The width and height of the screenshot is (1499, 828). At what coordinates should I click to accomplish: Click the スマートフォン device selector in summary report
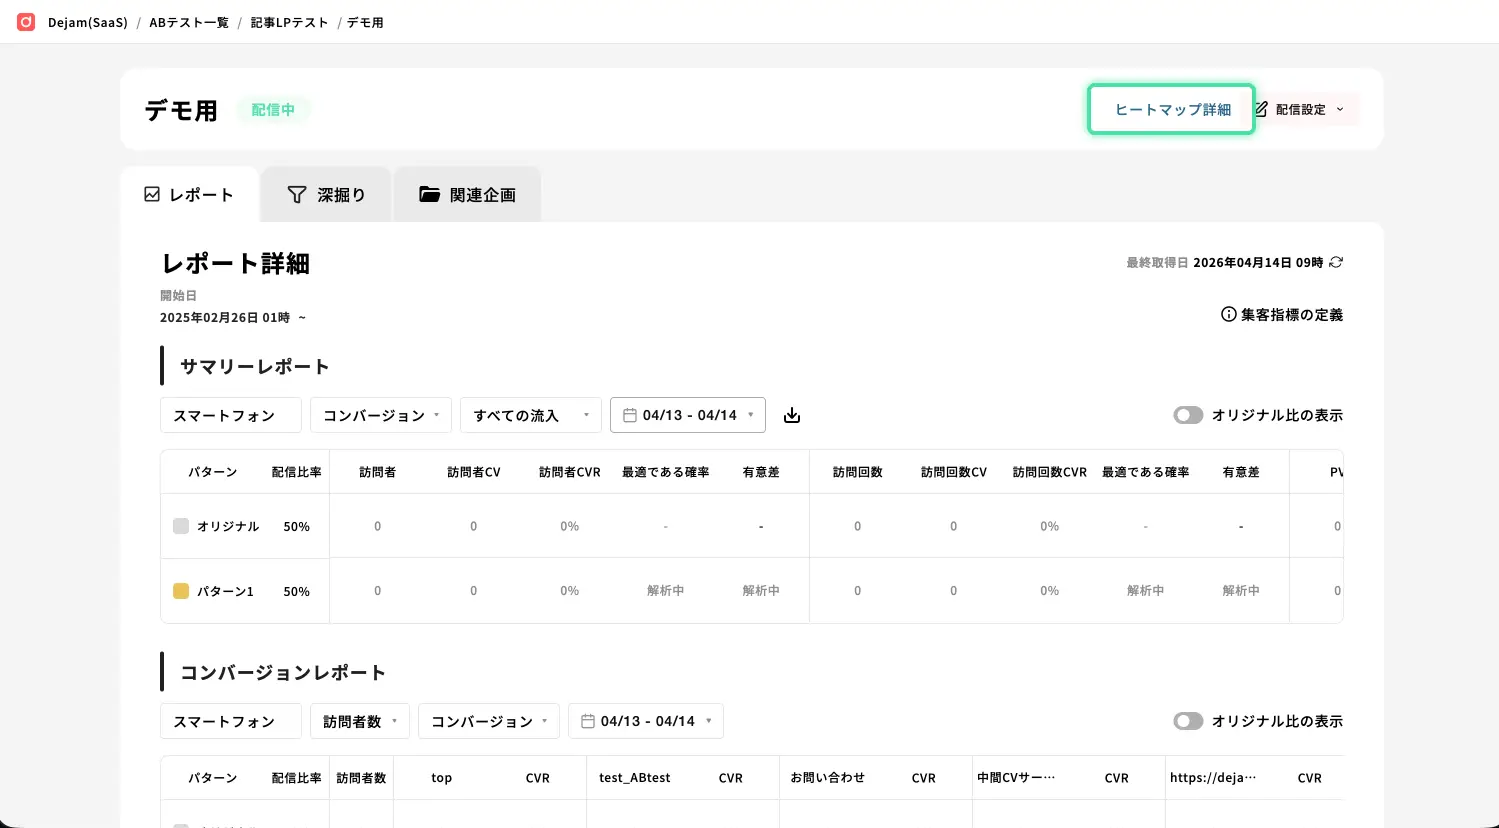coord(230,415)
